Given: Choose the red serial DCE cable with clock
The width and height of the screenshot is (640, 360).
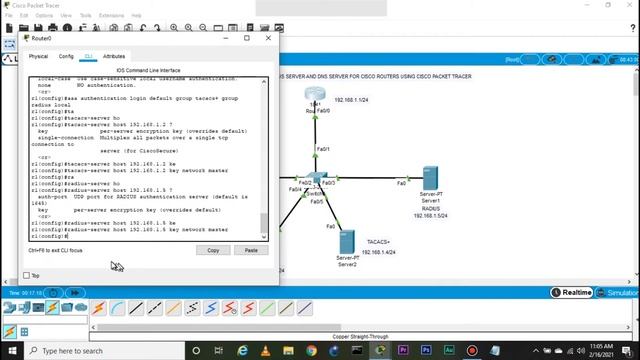Looking at the screenshot, I should [230, 308].
